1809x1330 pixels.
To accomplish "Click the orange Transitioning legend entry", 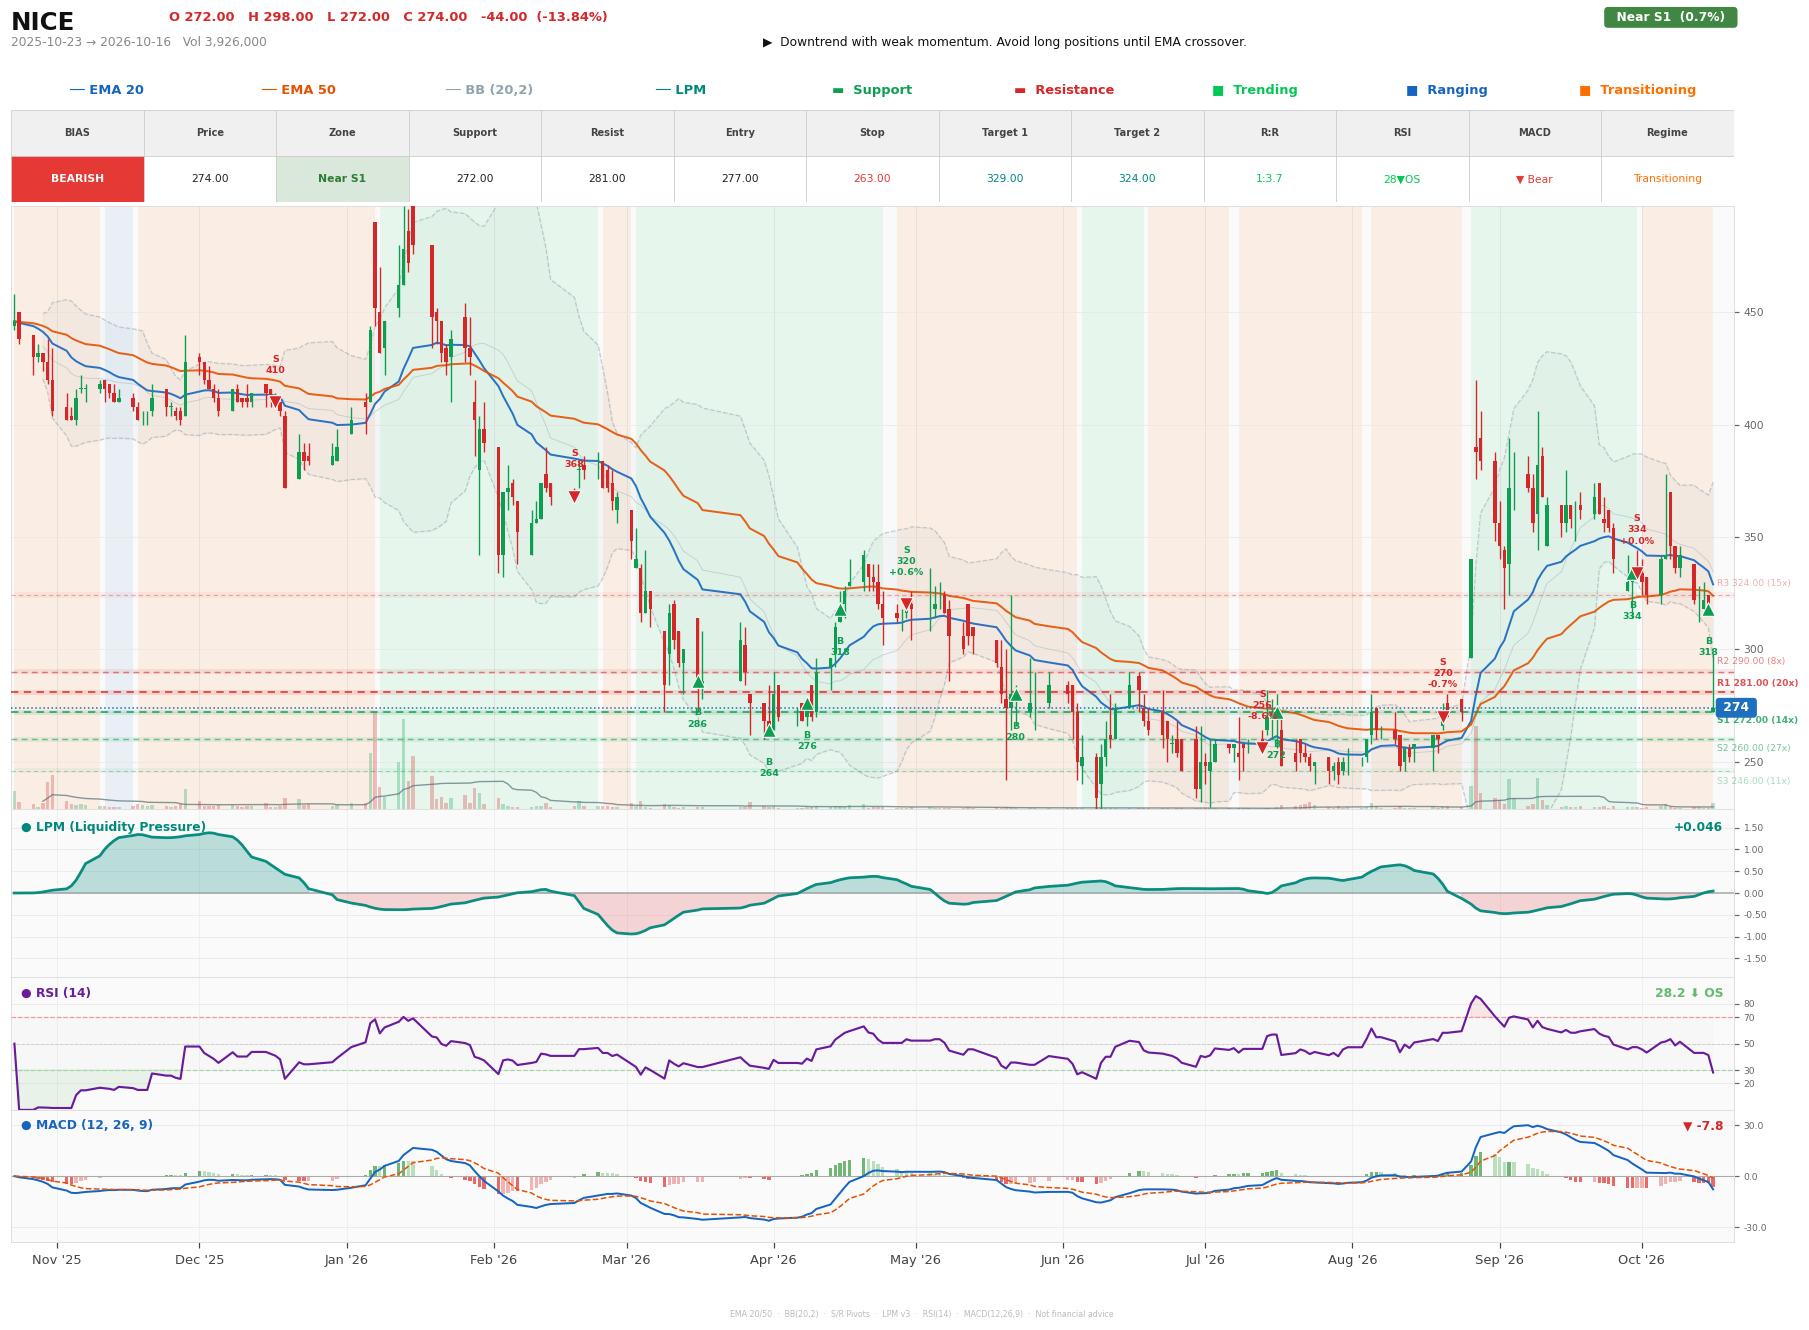I will (1638, 90).
